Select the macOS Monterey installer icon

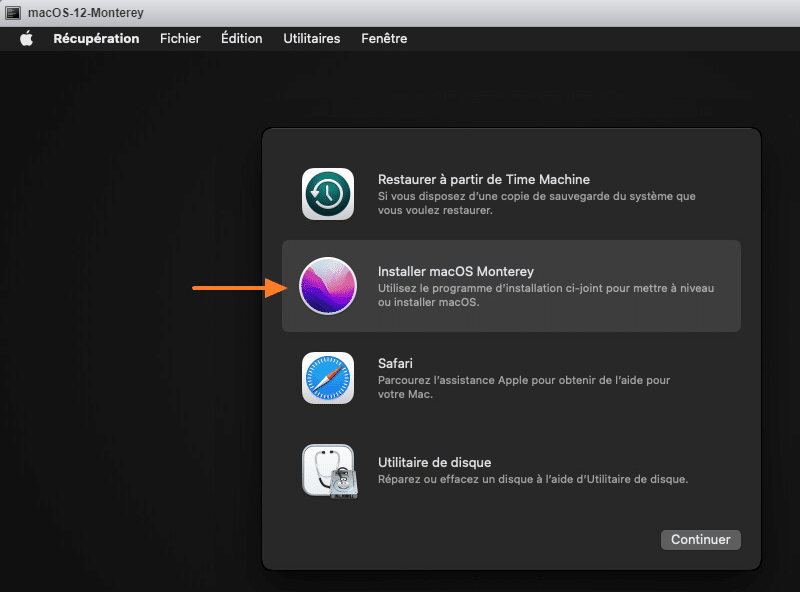pos(328,286)
